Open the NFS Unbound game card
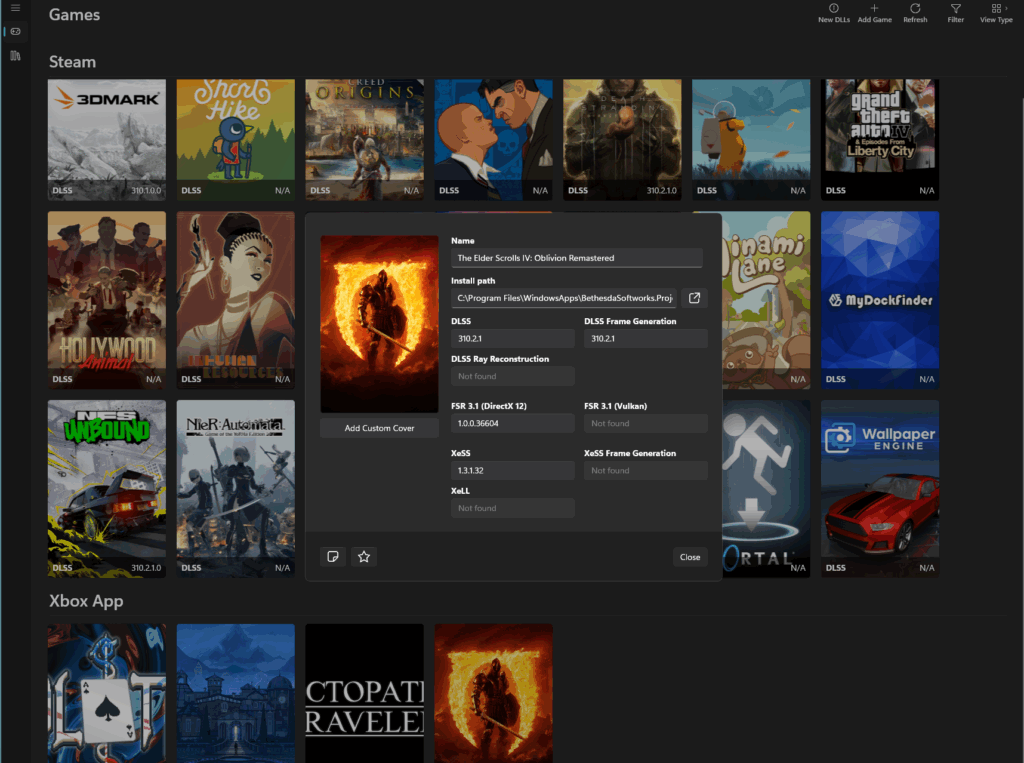This screenshot has height=763, width=1024. pyautogui.click(x=106, y=489)
